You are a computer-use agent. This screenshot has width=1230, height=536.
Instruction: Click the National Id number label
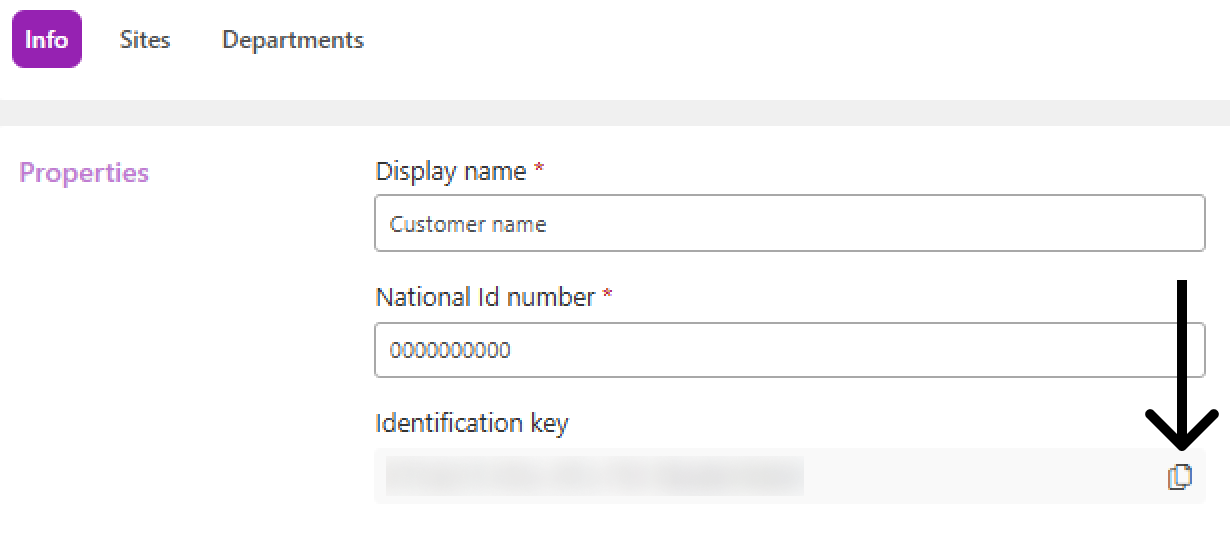(x=485, y=297)
